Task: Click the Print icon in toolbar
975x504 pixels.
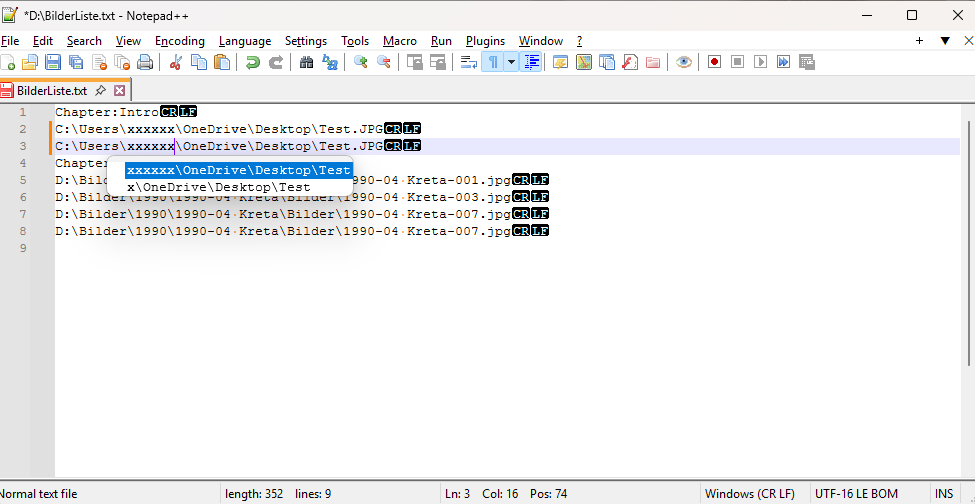Action: (145, 62)
